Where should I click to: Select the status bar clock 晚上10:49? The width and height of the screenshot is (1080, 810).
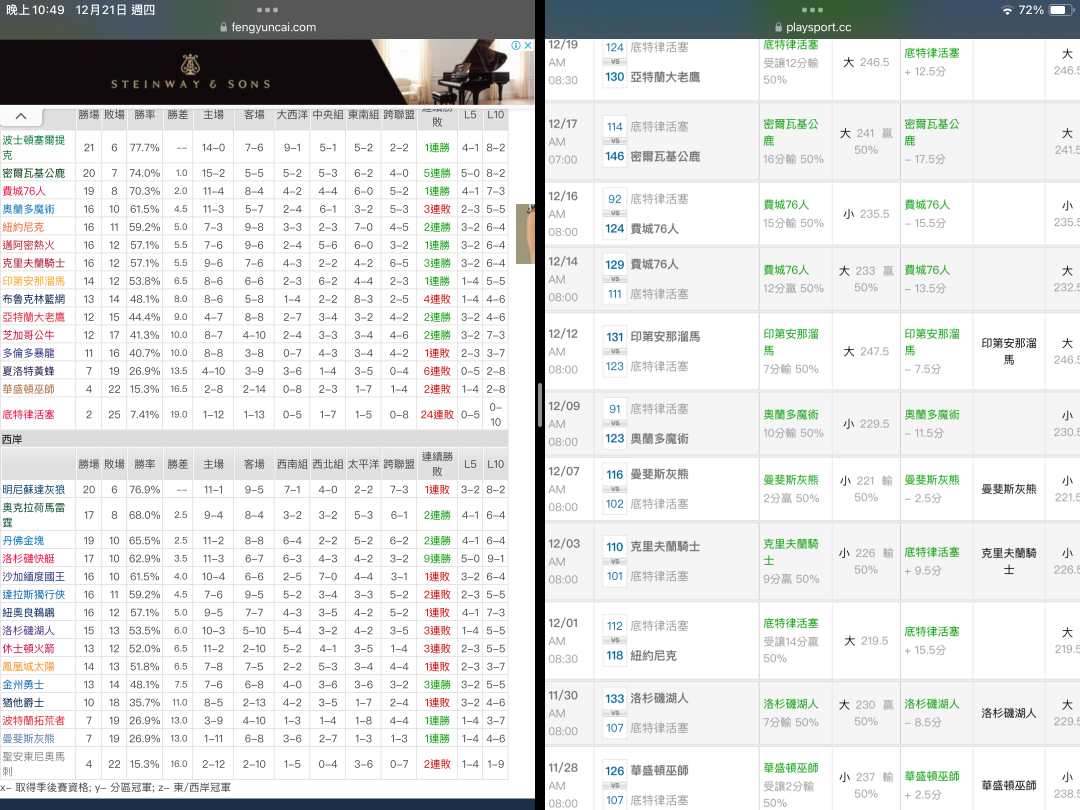click(35, 10)
